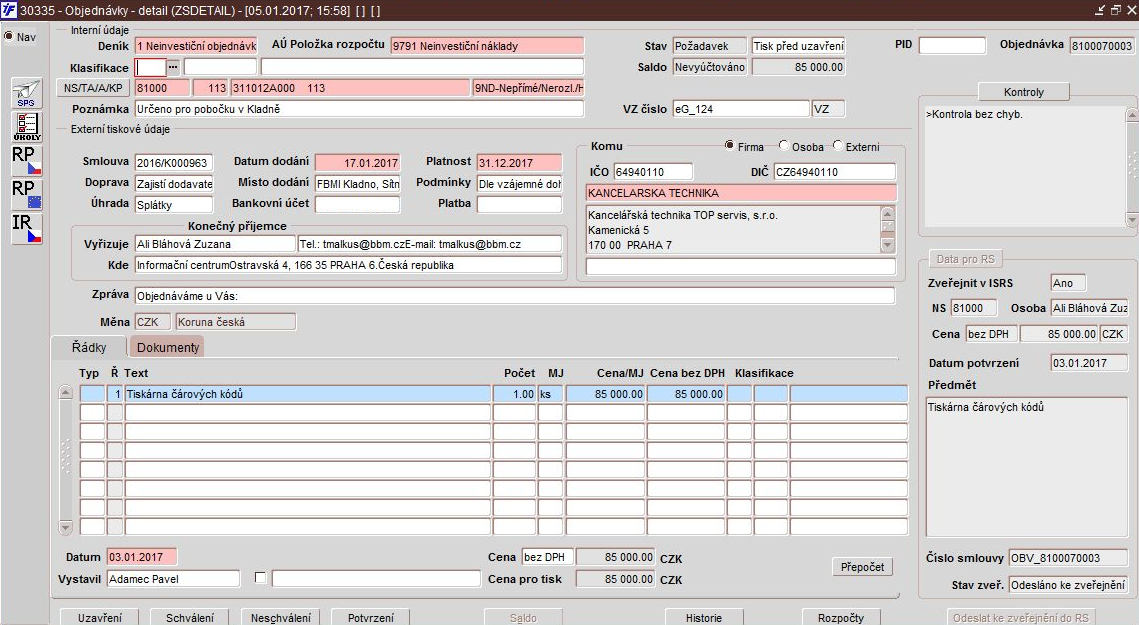The width and height of the screenshot is (1139, 625).
Task: Click the Datum dodání field
Action: (357, 163)
